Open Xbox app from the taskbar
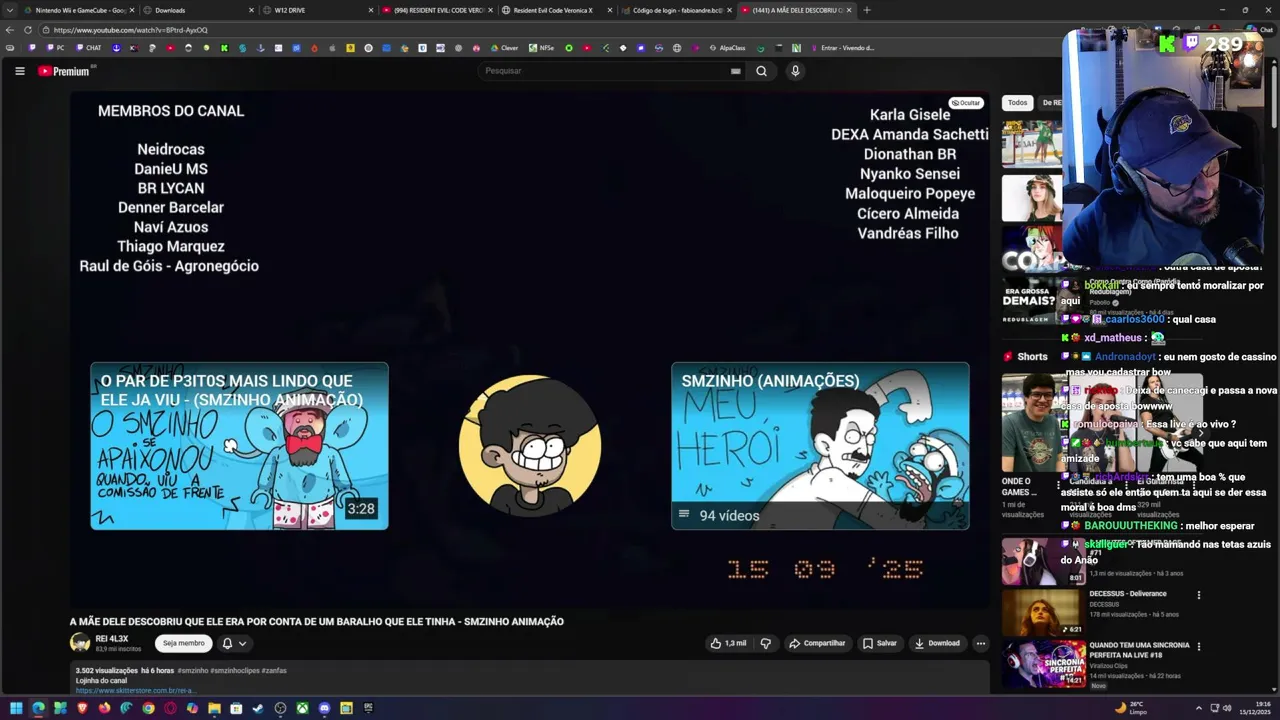 (x=302, y=708)
